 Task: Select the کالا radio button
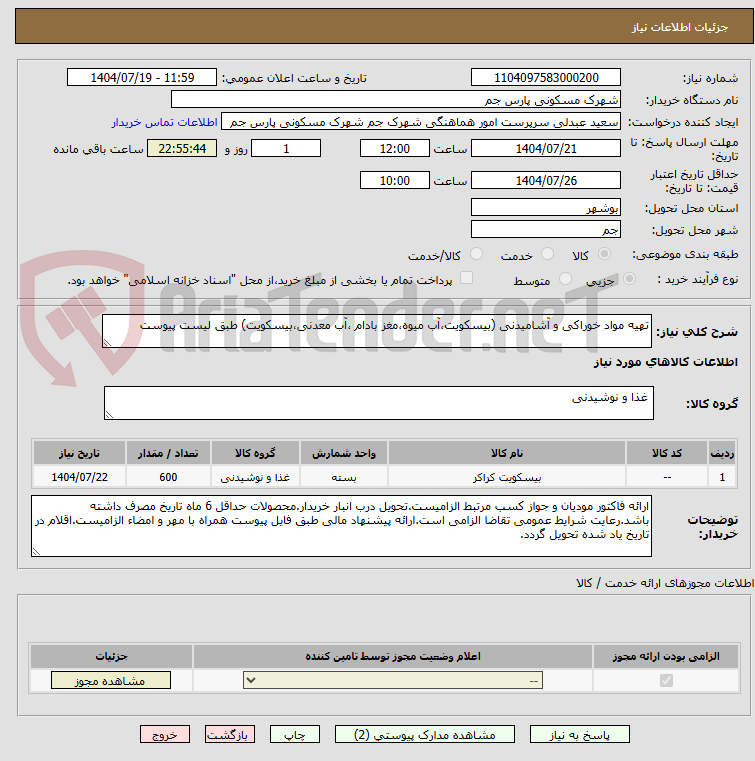(605, 254)
